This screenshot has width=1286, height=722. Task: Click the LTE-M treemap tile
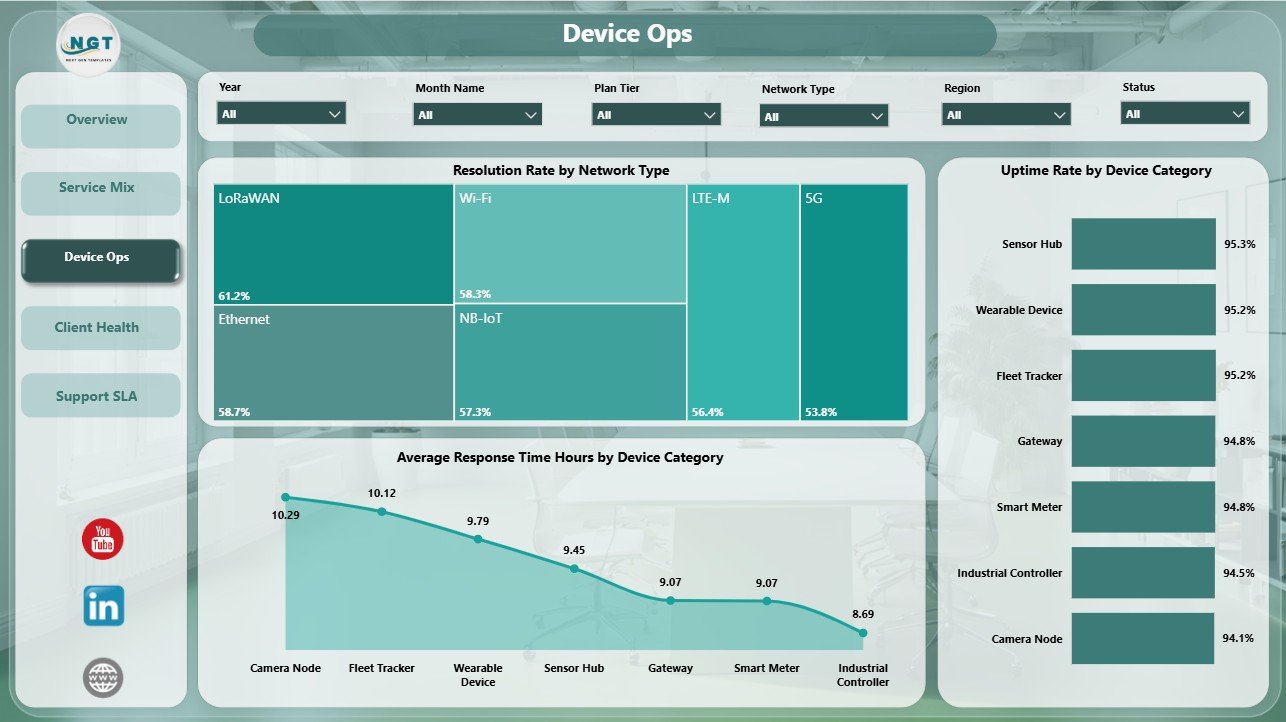tap(743, 302)
